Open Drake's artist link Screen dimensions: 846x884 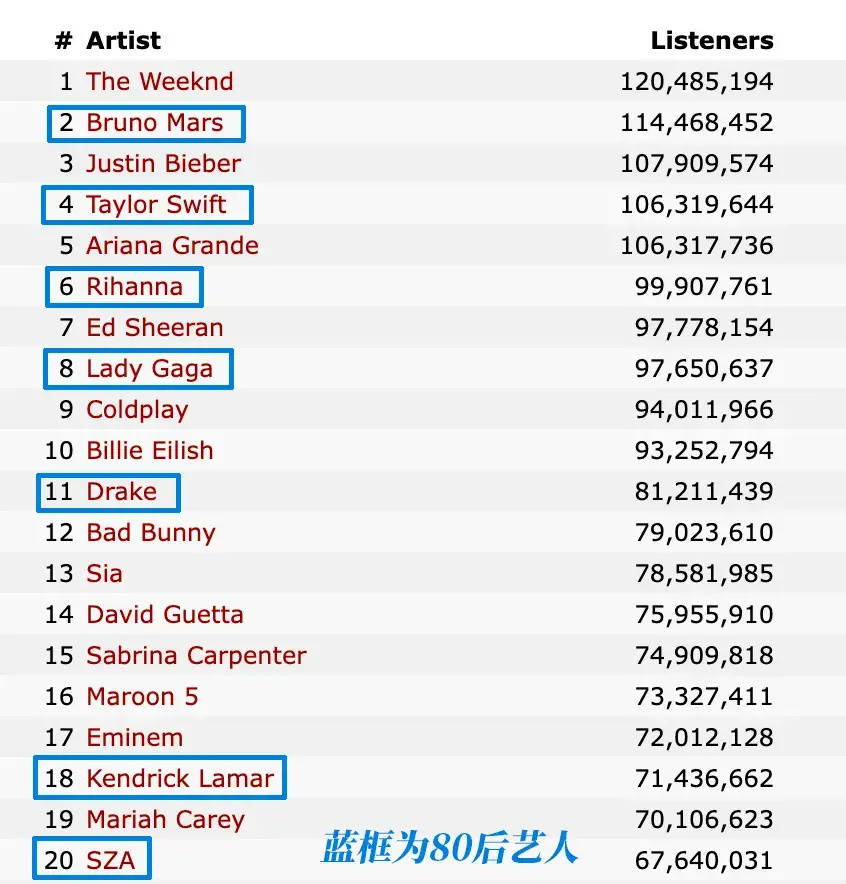coord(121,492)
